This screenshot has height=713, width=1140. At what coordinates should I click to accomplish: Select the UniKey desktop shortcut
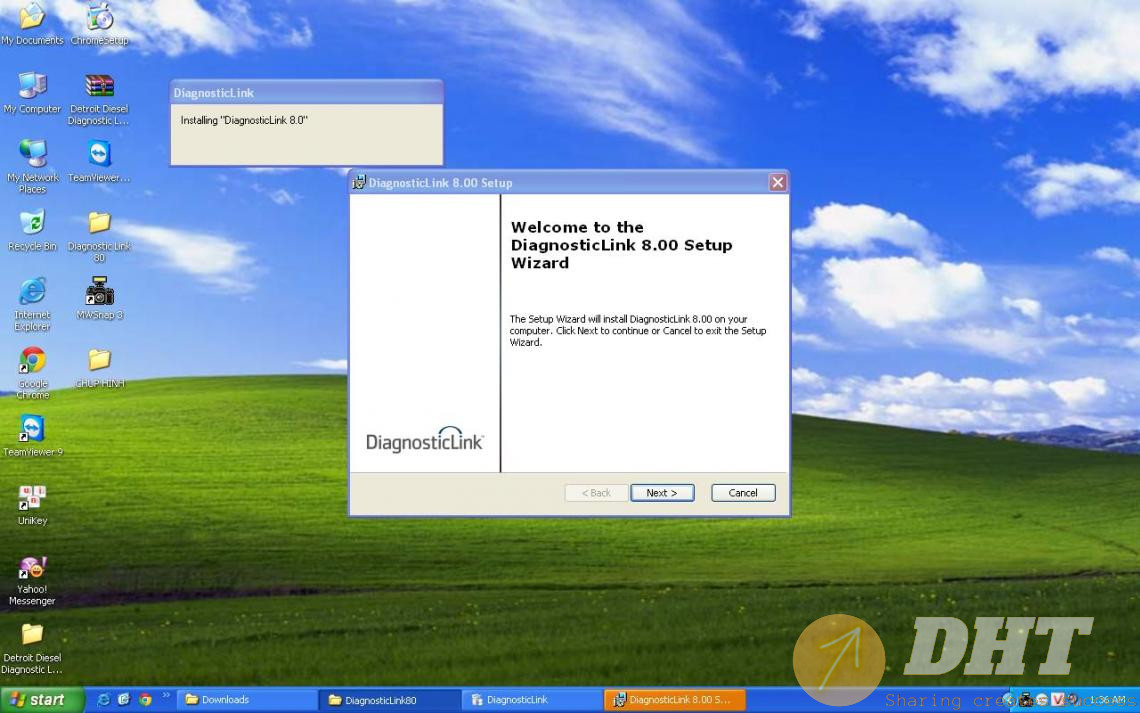coord(32,498)
